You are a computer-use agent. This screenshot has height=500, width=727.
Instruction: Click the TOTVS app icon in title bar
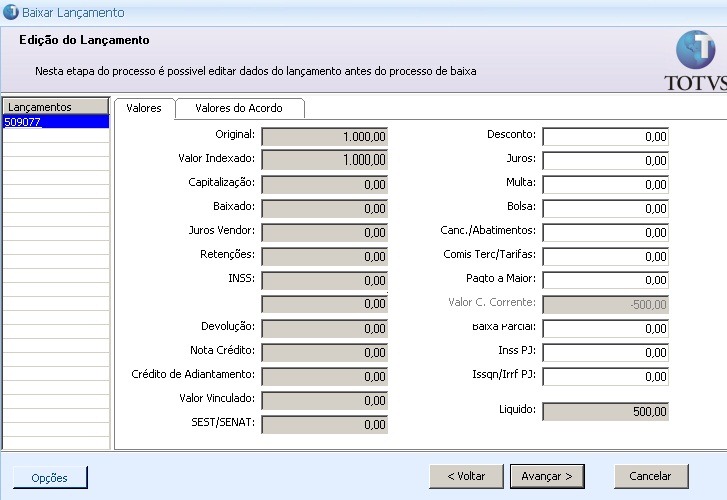pyautogui.click(x=10, y=12)
